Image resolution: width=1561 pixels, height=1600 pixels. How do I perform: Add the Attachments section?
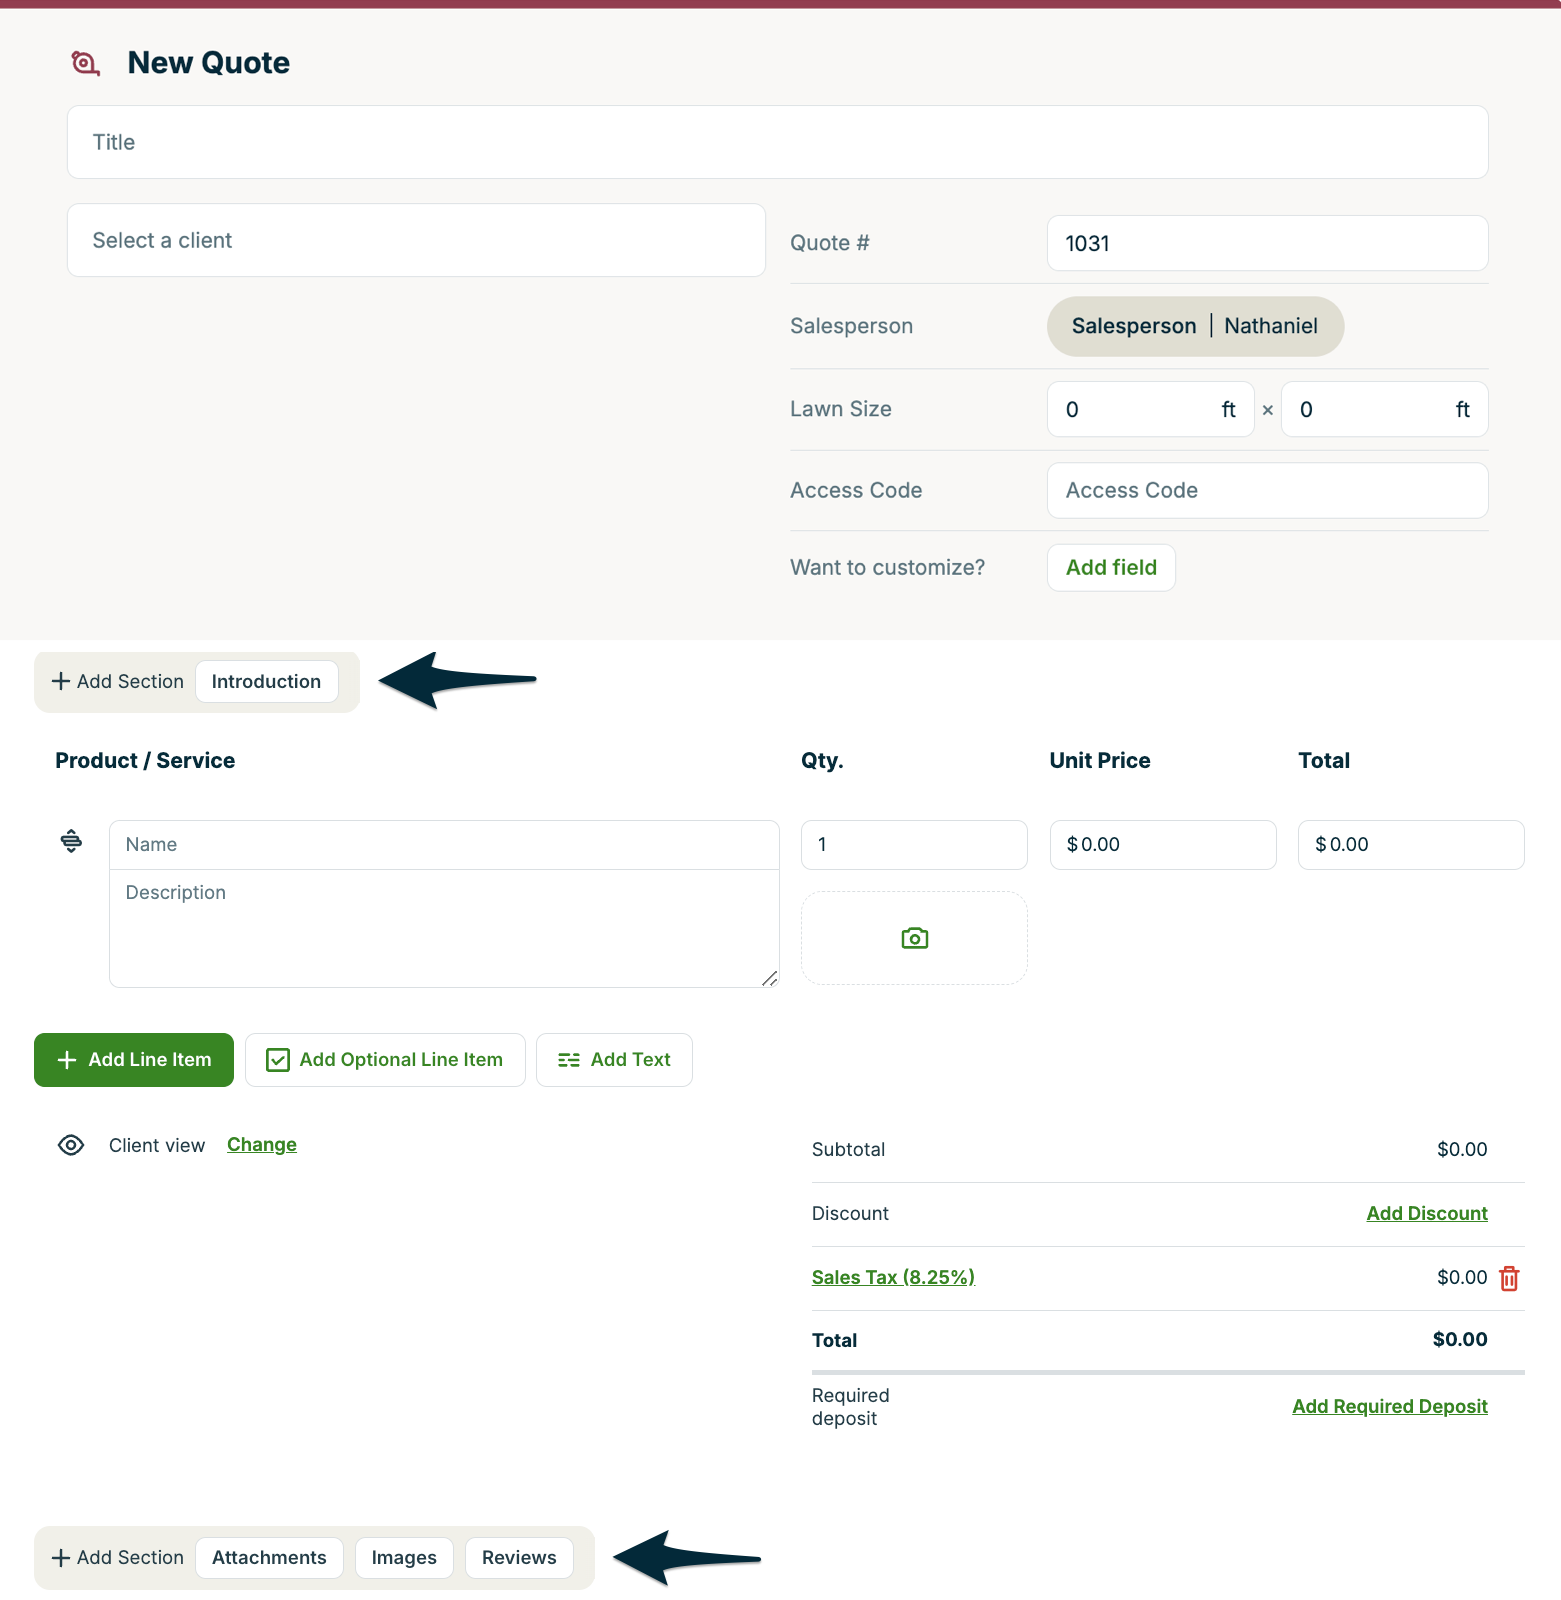269,1558
